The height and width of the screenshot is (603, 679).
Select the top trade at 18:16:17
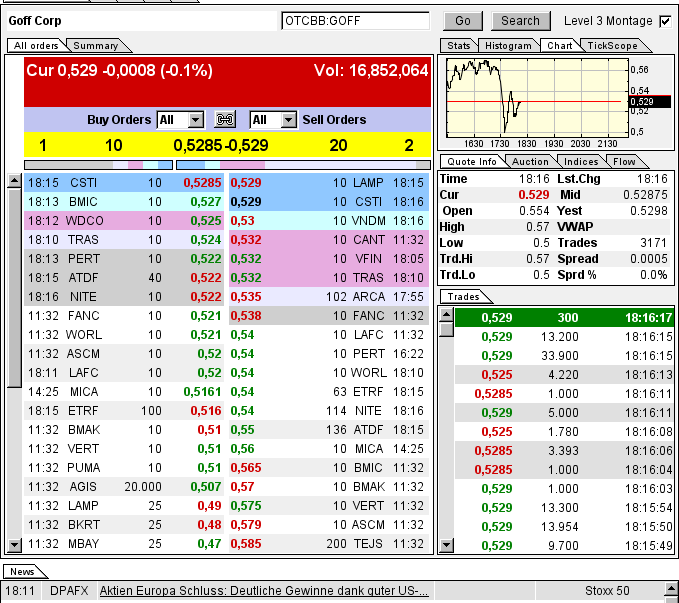point(564,318)
